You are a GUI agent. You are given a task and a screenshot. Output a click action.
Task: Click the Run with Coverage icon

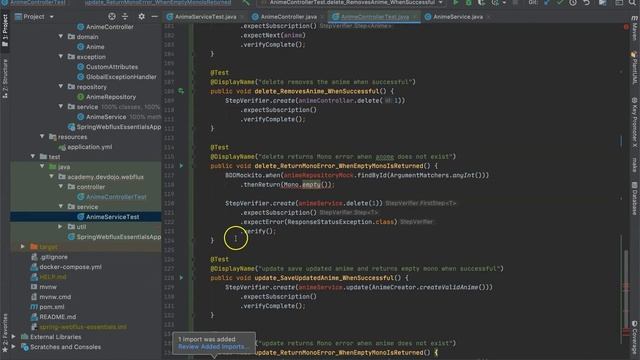(482, 2)
